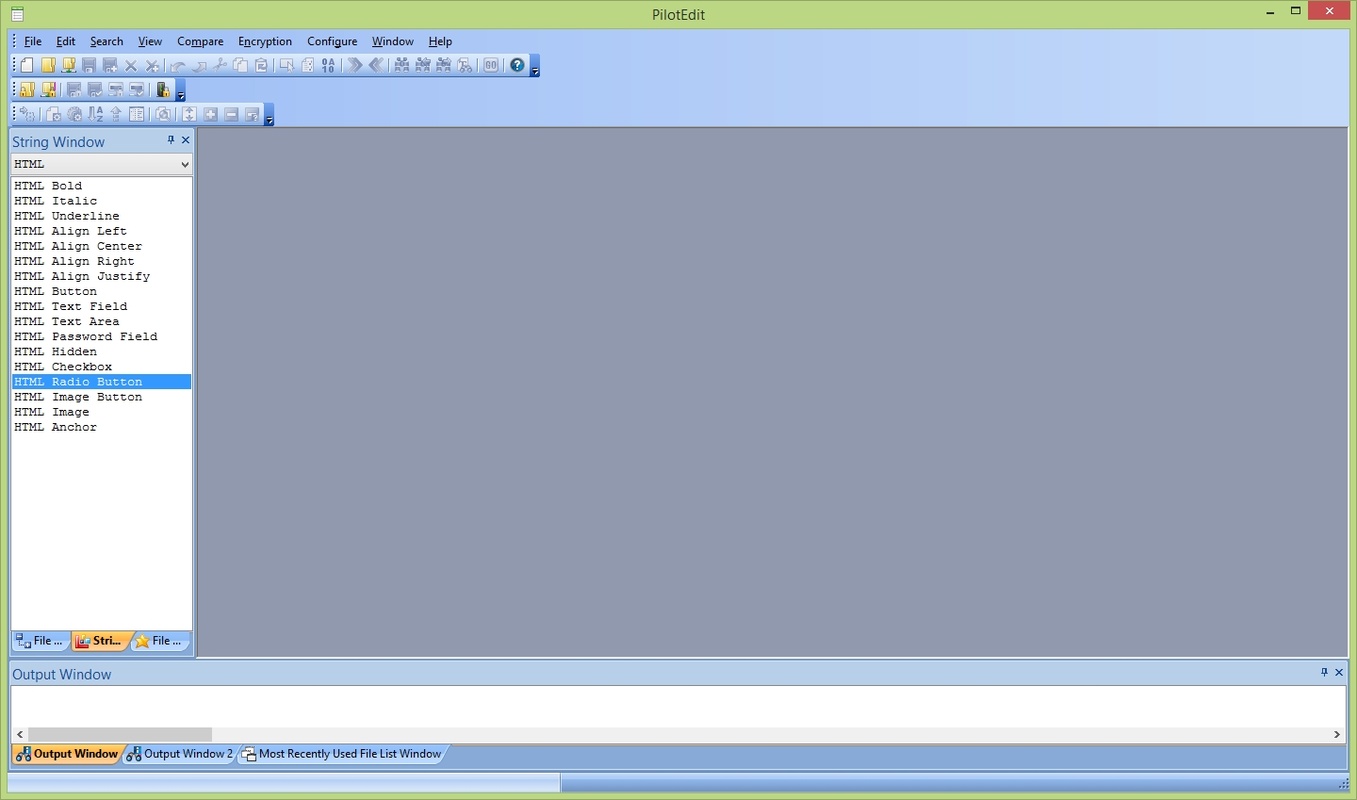Open the File menu
Screen dimensions: 1357x800
[x=33, y=41]
